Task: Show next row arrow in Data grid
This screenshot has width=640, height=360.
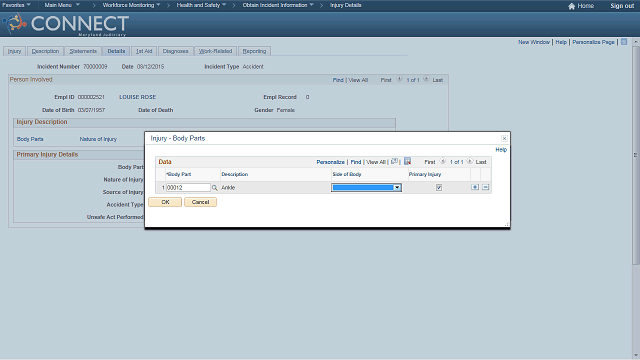Action: coord(469,162)
